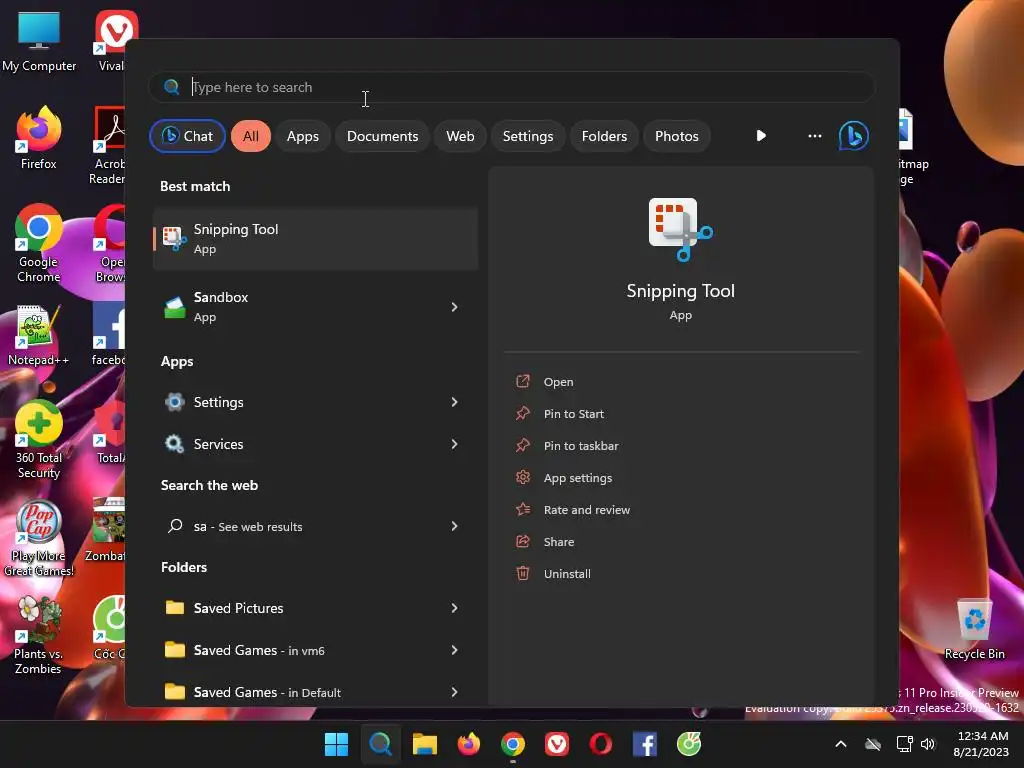Click the play arrow to show more filters
This screenshot has height=768, width=1024.
[x=761, y=136]
